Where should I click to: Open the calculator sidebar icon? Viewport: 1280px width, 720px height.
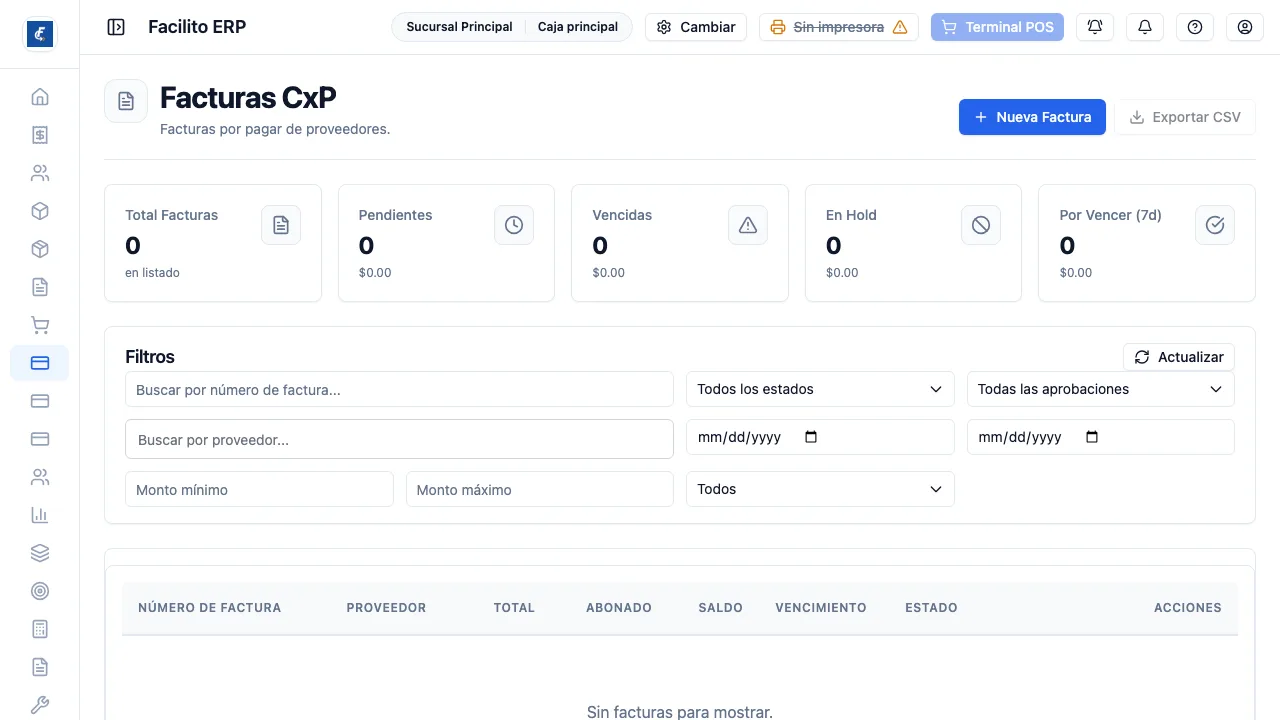pos(40,629)
